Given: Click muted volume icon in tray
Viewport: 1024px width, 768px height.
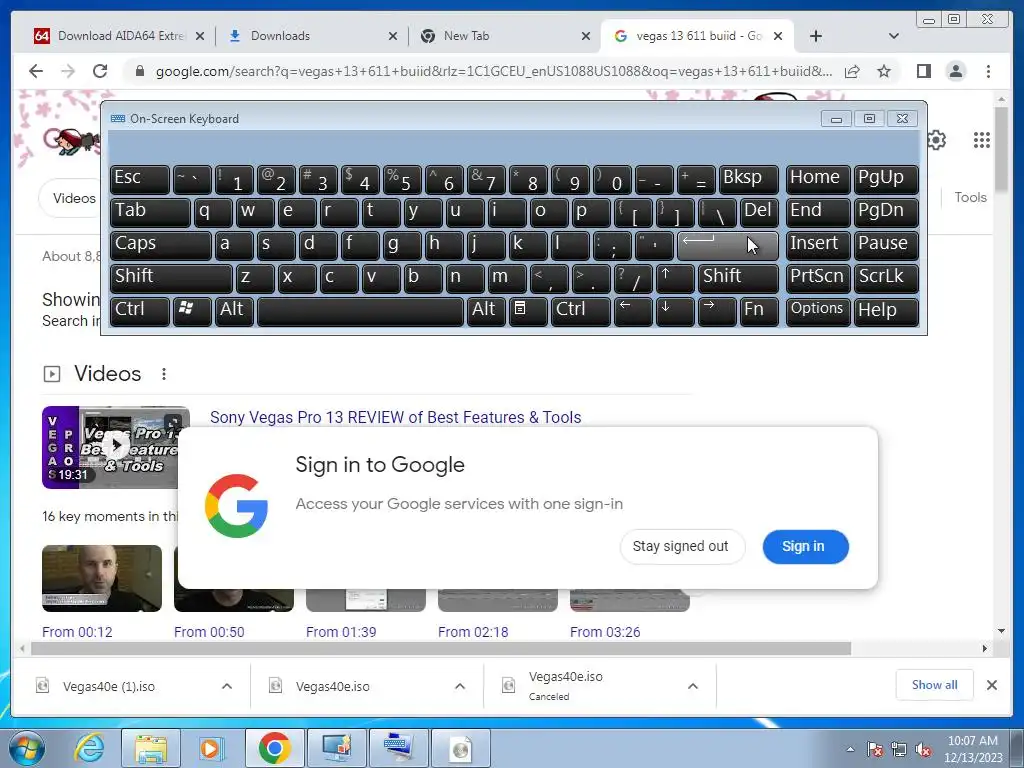Looking at the screenshot, I should point(923,750).
